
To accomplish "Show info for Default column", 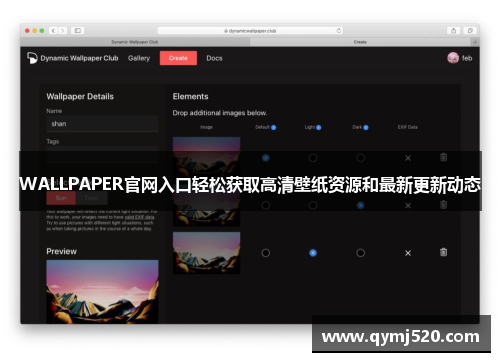I will point(273,127).
